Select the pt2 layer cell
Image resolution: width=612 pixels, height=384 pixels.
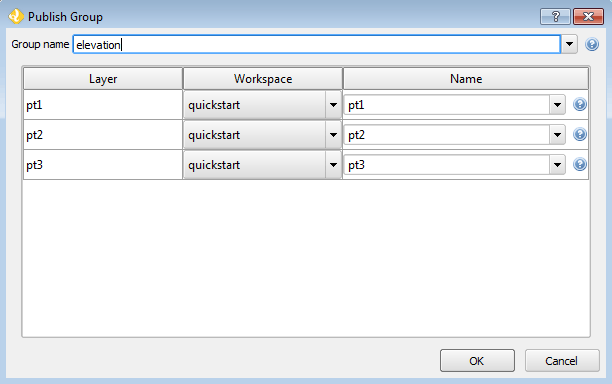click(x=103, y=135)
